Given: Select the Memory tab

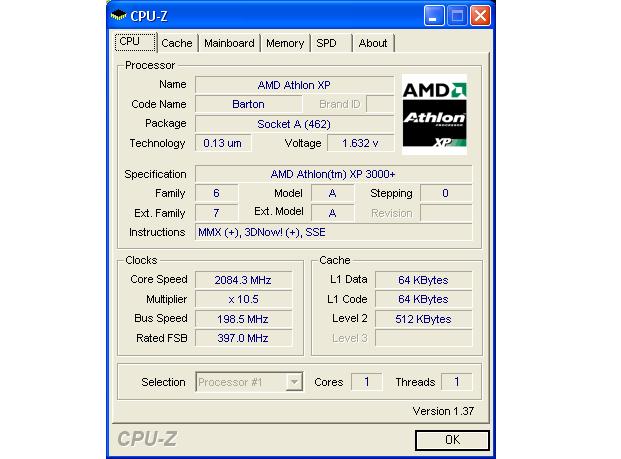Looking at the screenshot, I should [285, 43].
